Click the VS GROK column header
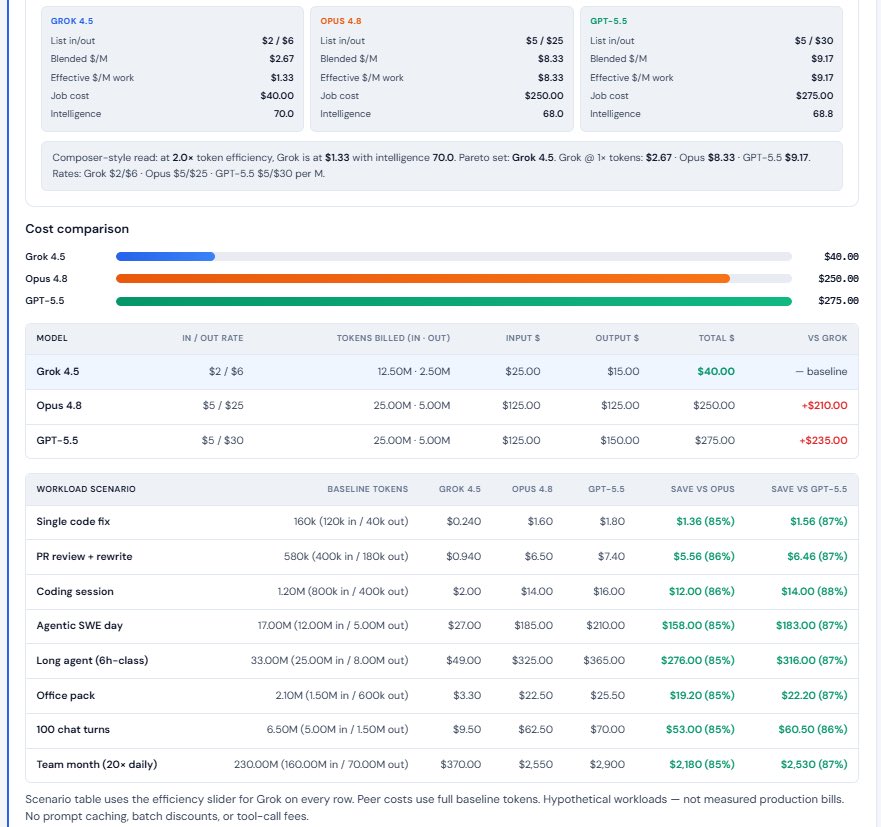This screenshot has width=881, height=827. point(827,338)
